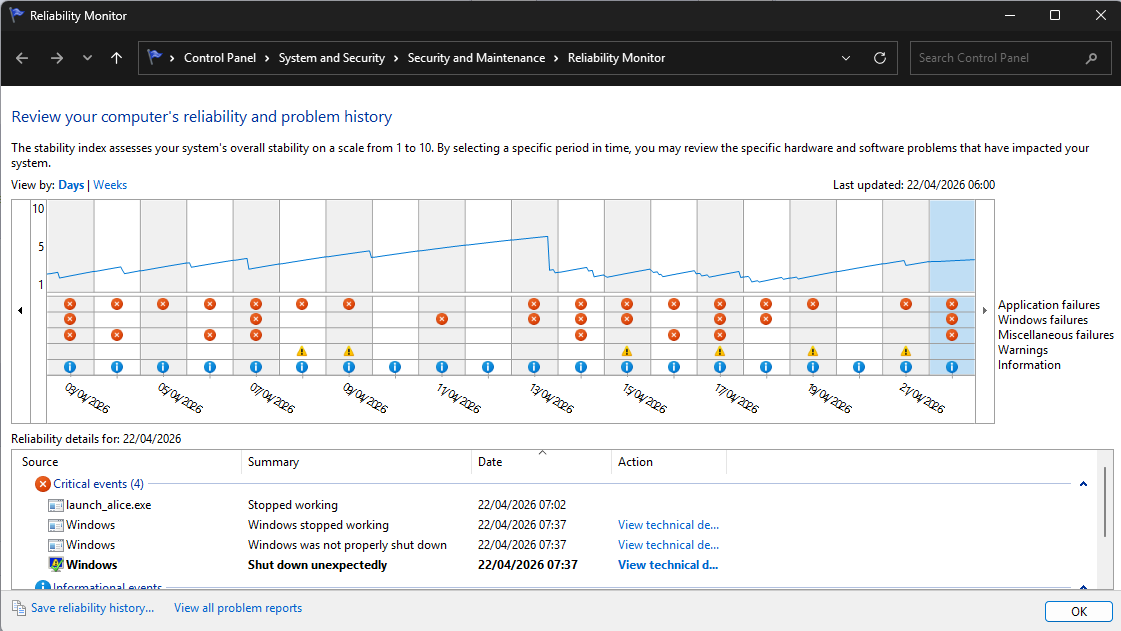Screen dimensions: 1121x631
Task: Go back using the Back arrow
Action: point(22,58)
